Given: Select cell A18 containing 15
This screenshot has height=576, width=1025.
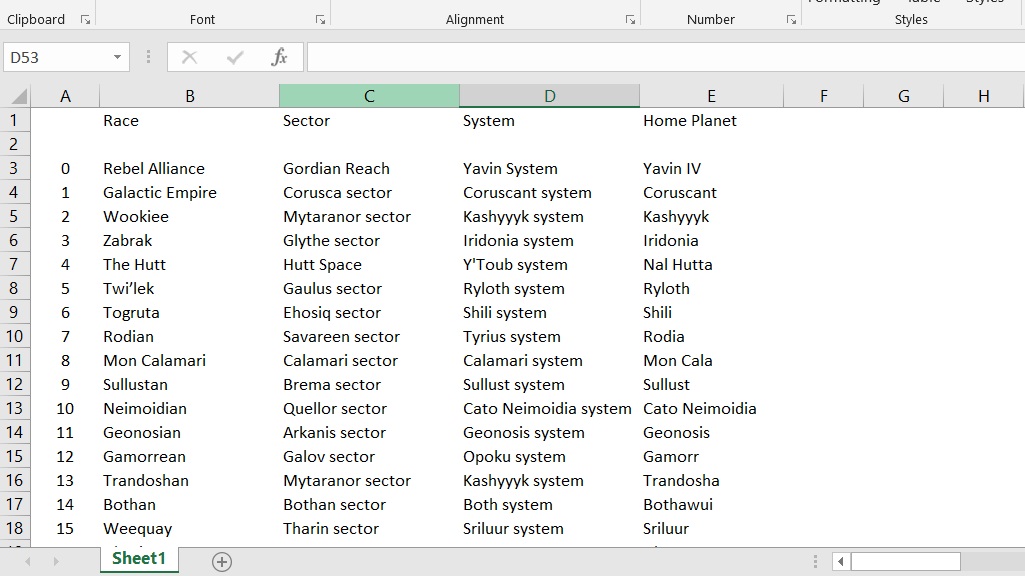Looking at the screenshot, I should tap(65, 528).
